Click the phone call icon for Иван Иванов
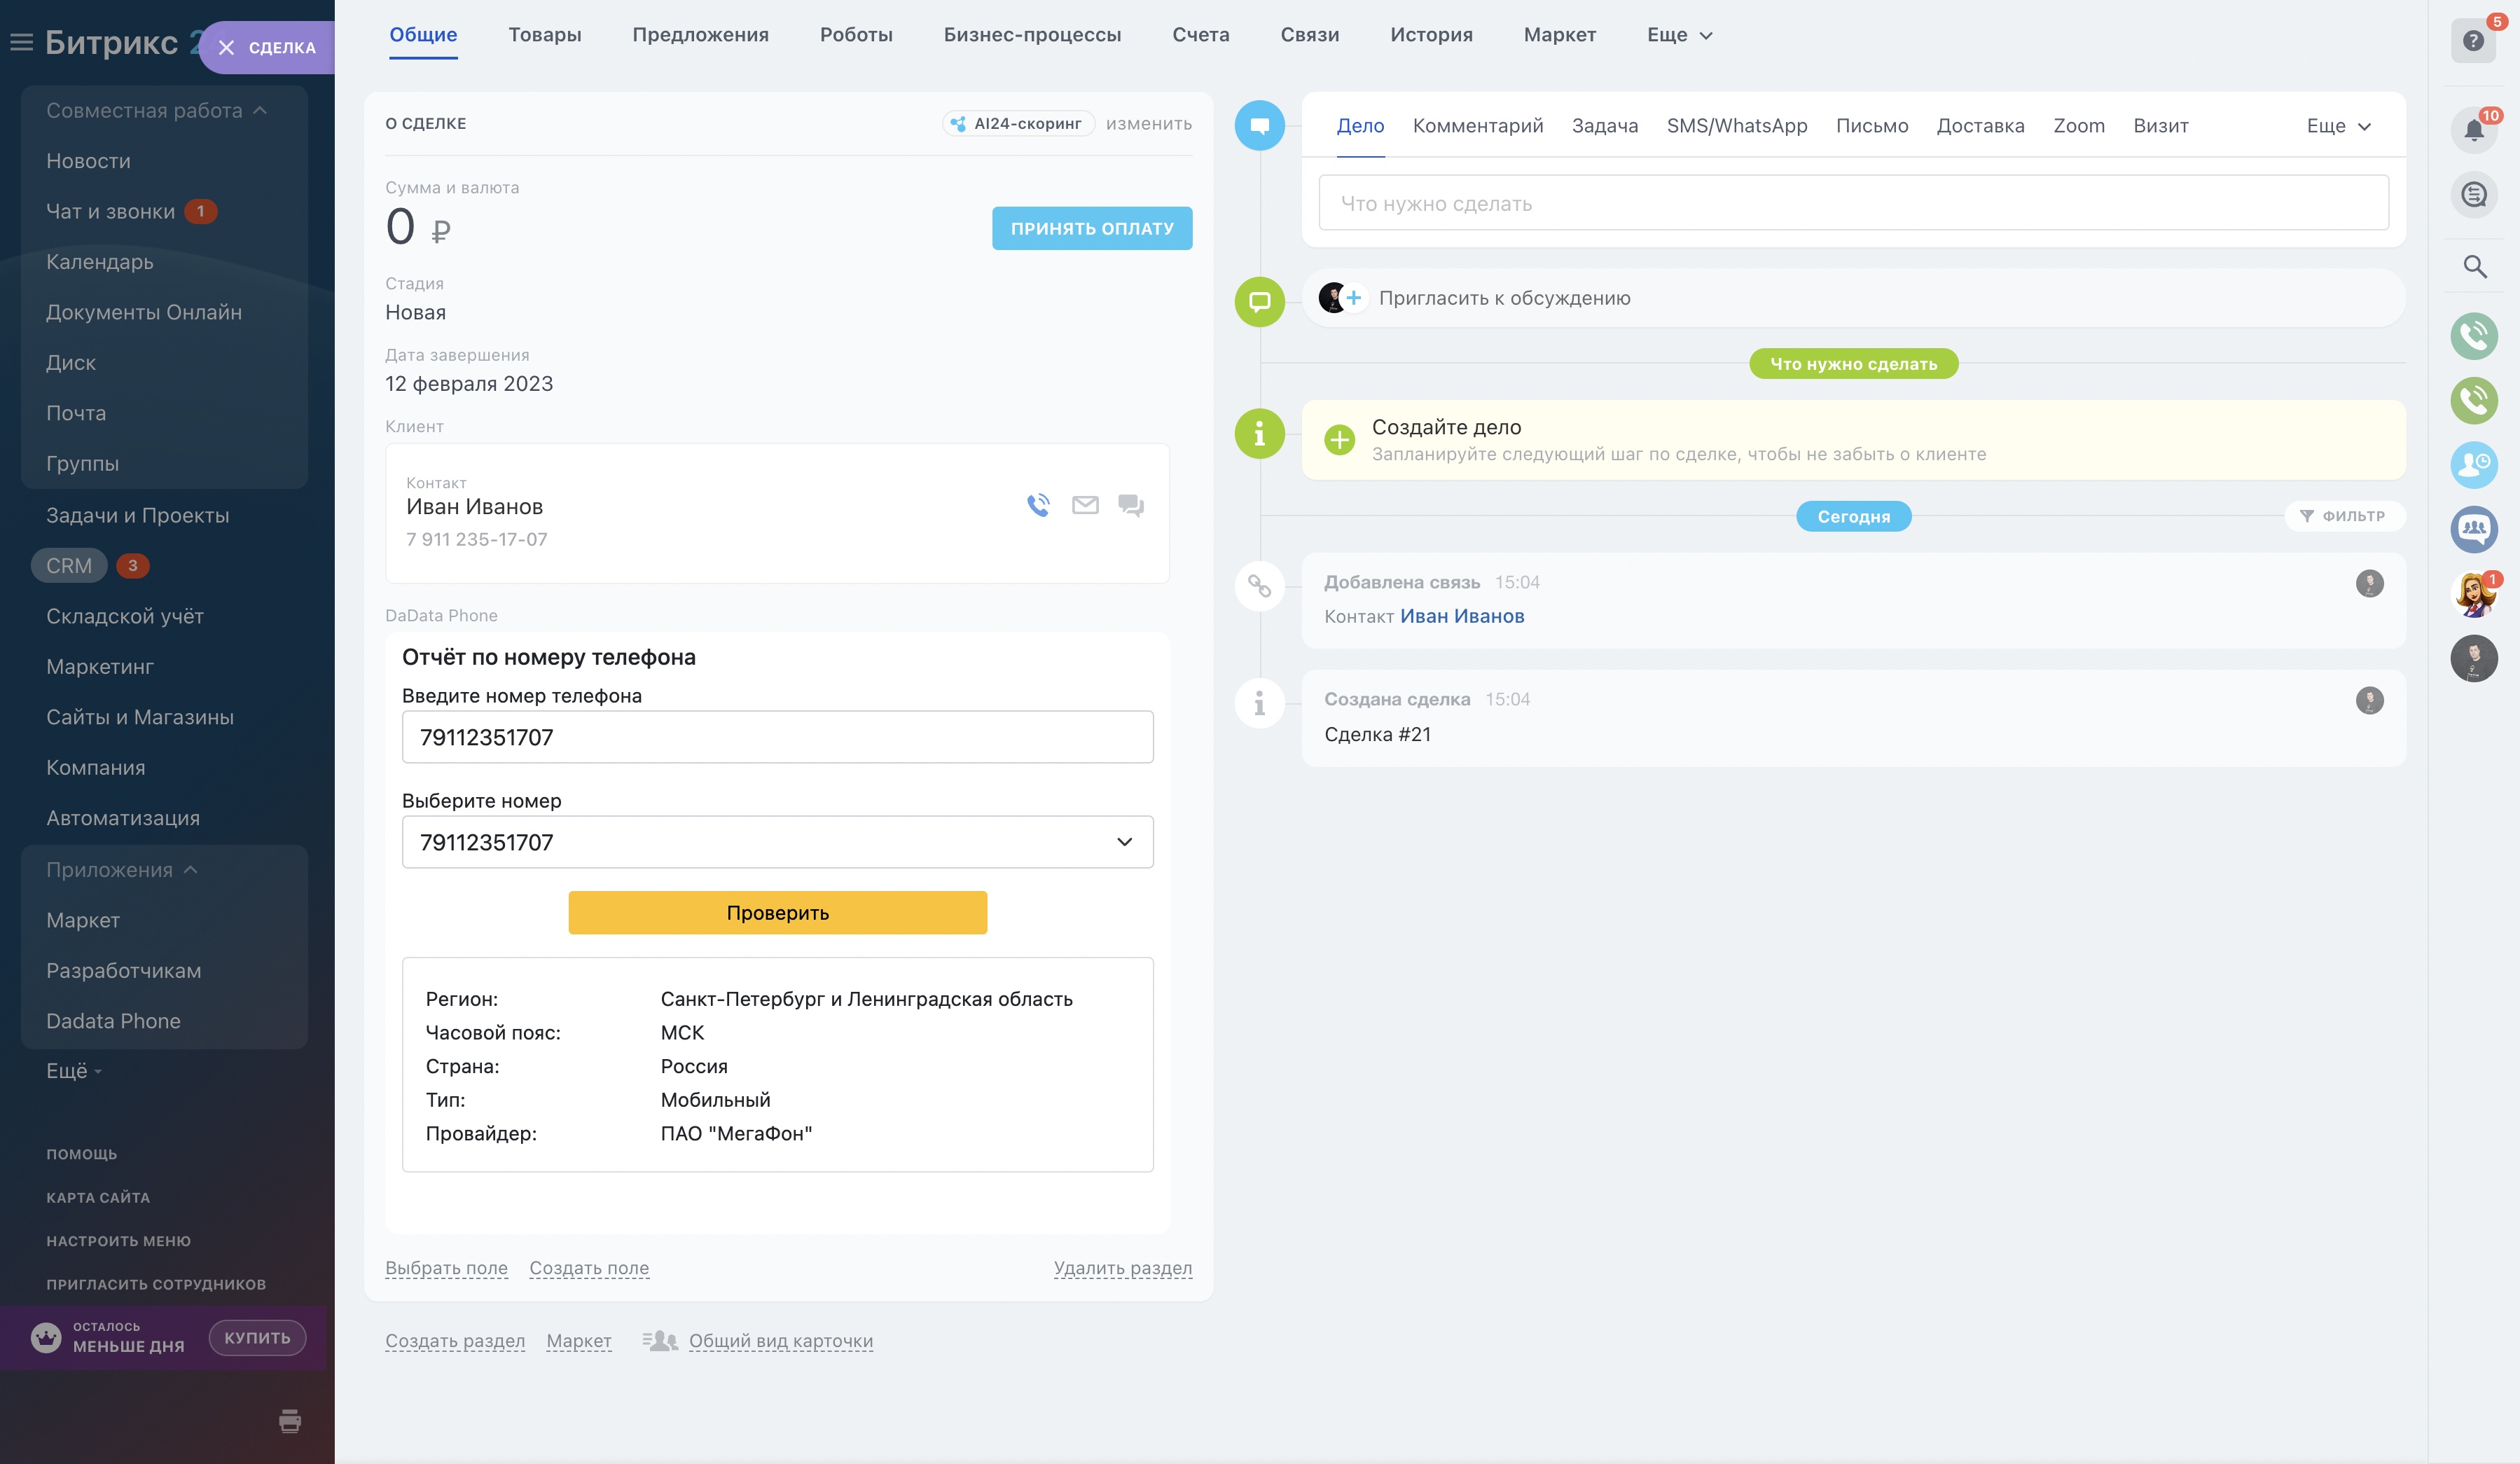Screen dimensions: 2520x1464 (1038, 505)
